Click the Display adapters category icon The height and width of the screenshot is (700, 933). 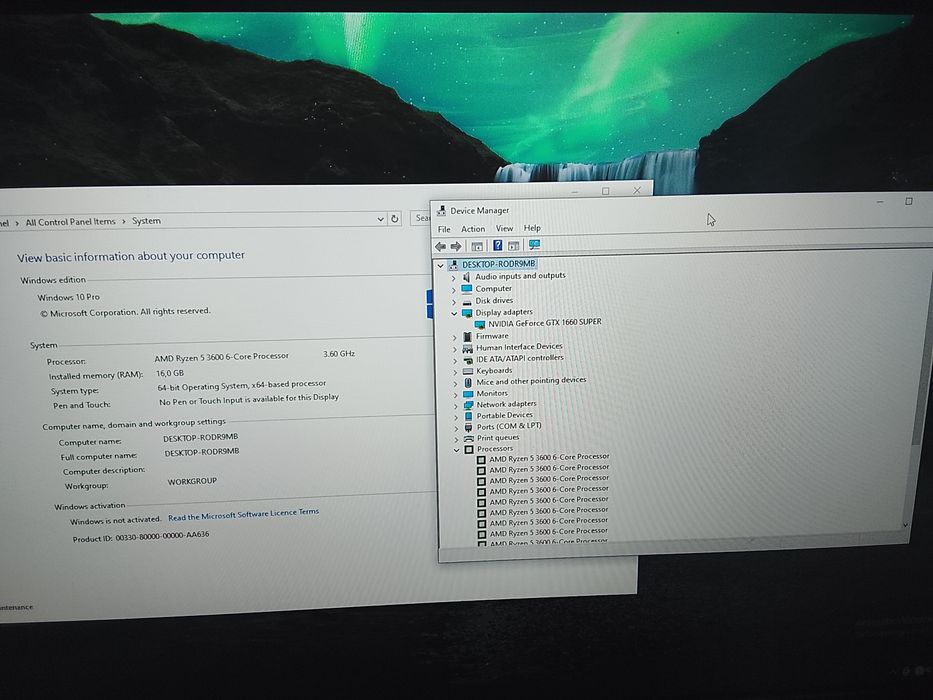[467, 312]
